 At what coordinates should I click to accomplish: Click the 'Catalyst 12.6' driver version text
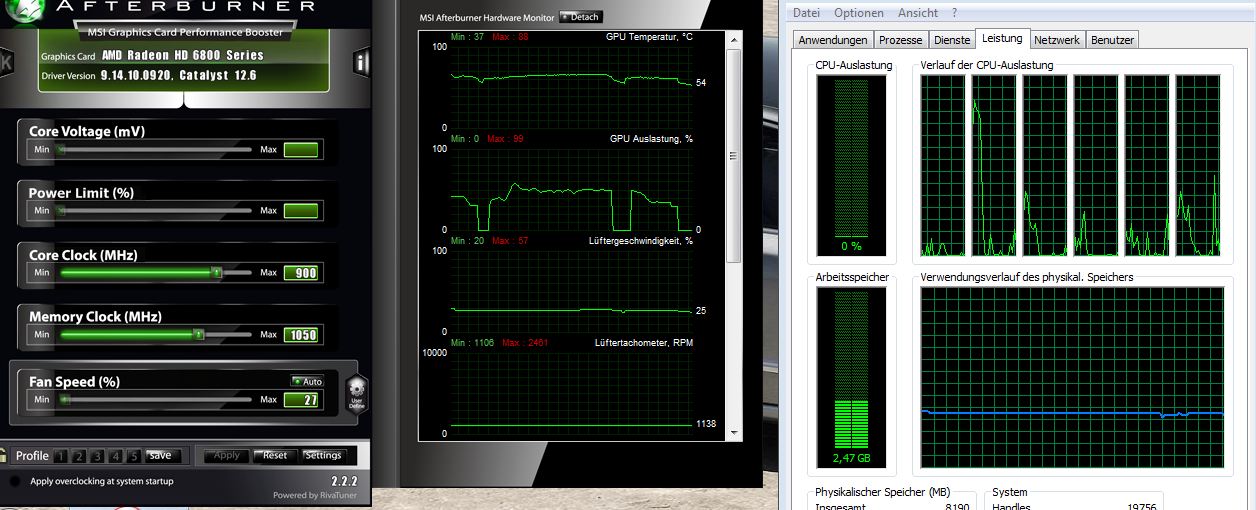coord(217,75)
